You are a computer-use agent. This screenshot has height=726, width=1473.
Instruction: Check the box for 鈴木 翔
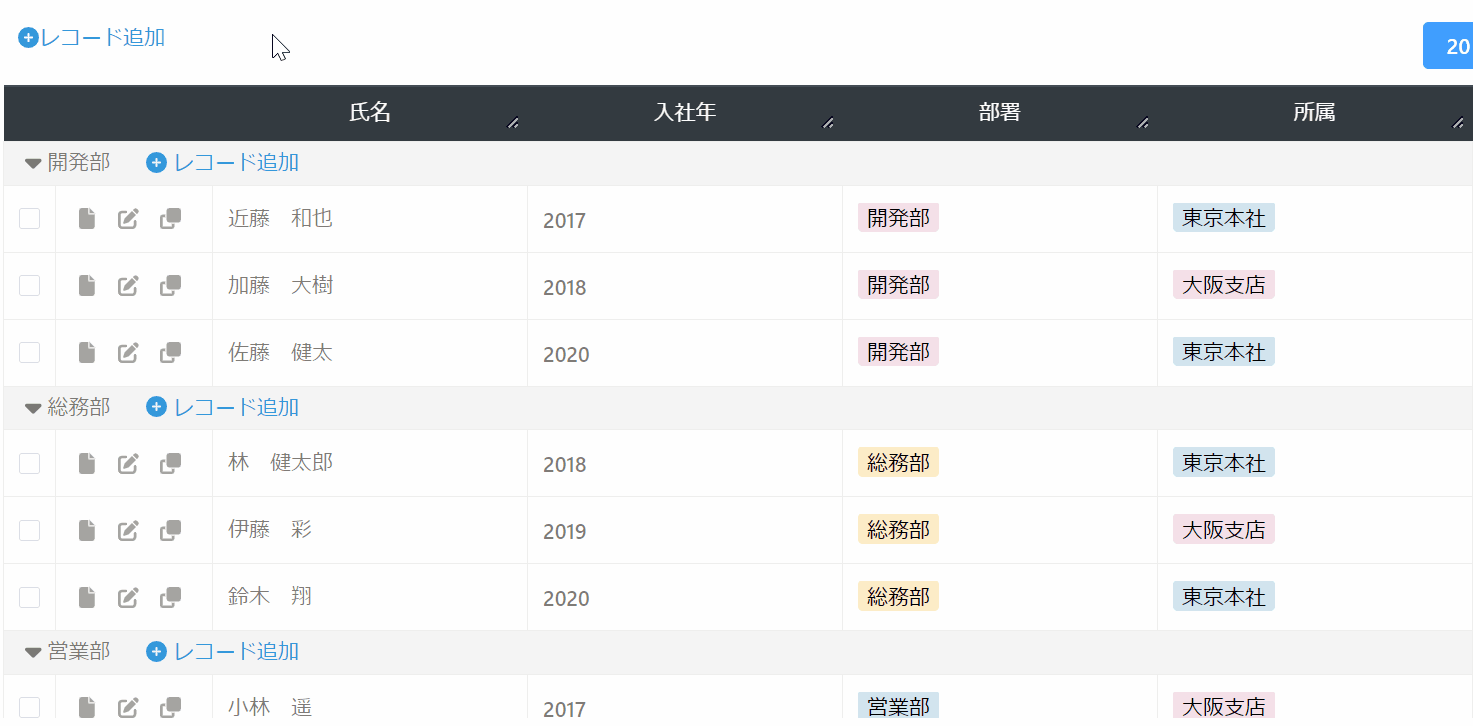(29, 596)
